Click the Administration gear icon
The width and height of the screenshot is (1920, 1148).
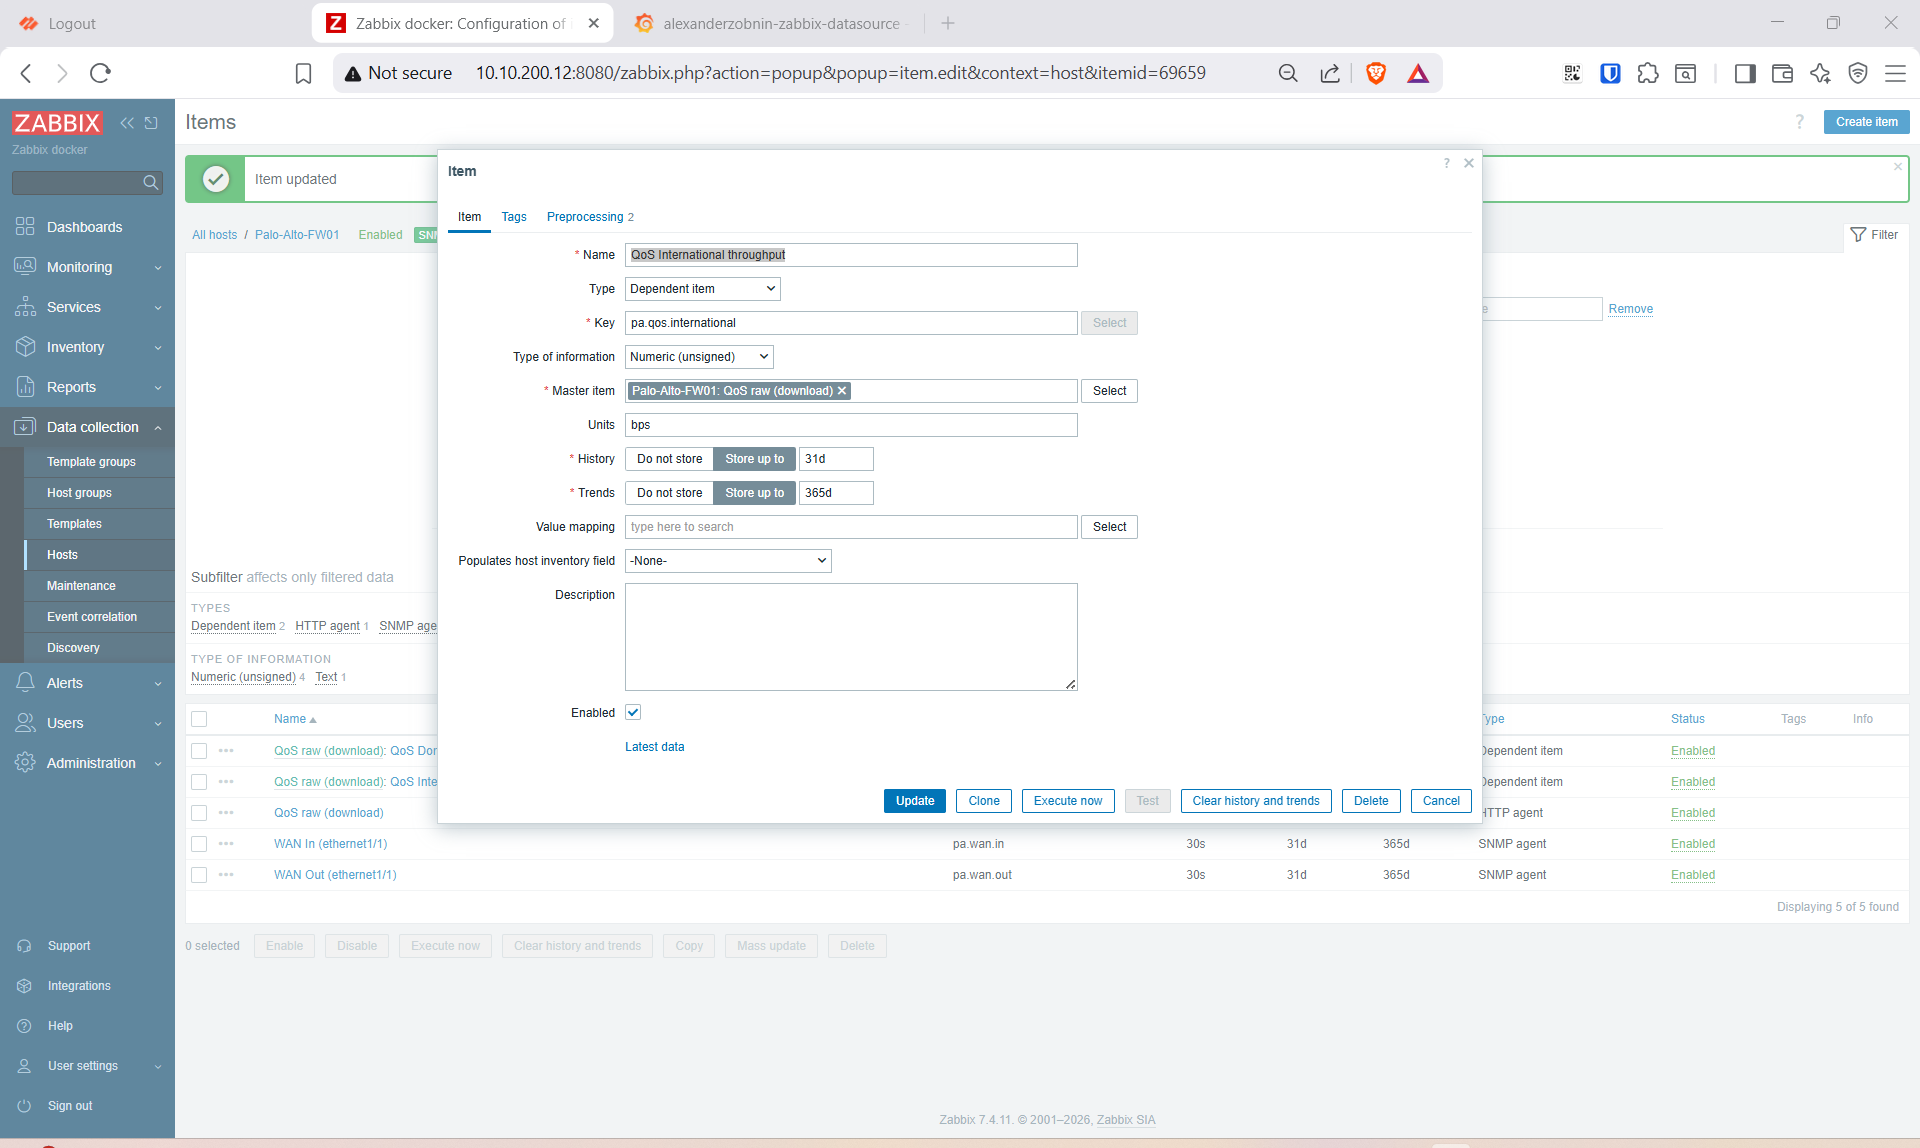tap(25, 763)
